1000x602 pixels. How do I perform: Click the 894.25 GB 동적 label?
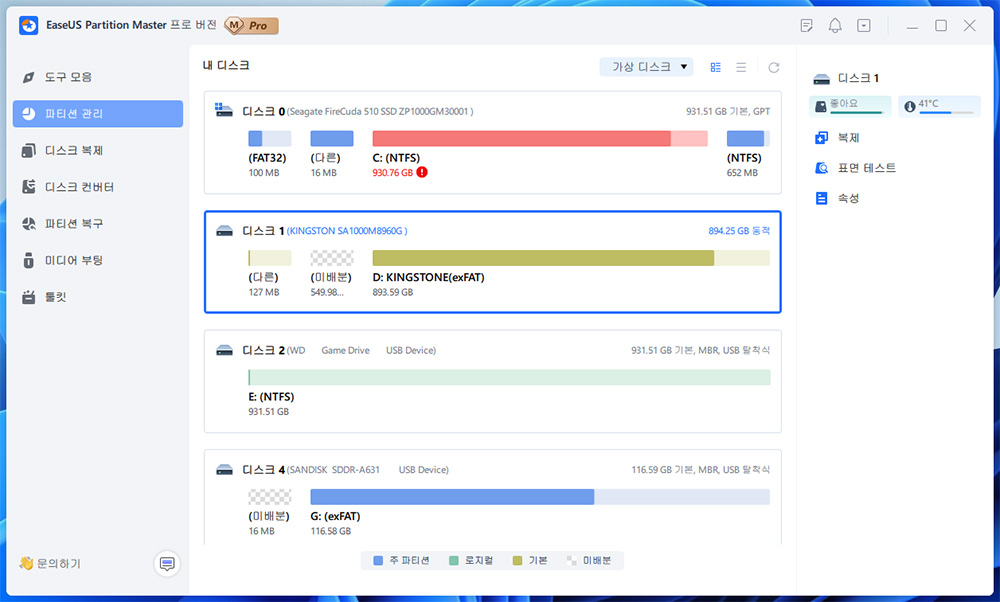click(739, 231)
